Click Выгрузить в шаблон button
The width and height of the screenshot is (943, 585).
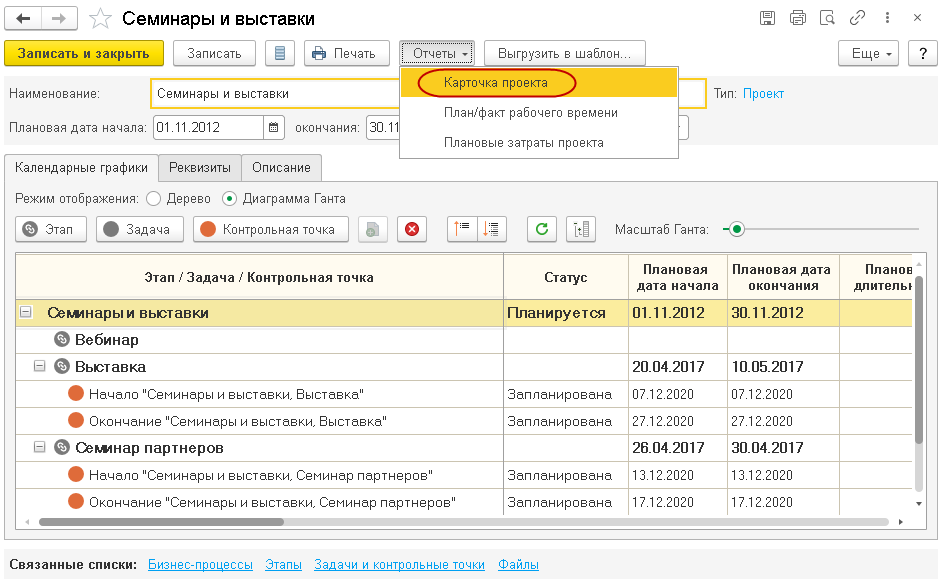pyautogui.click(x=565, y=54)
